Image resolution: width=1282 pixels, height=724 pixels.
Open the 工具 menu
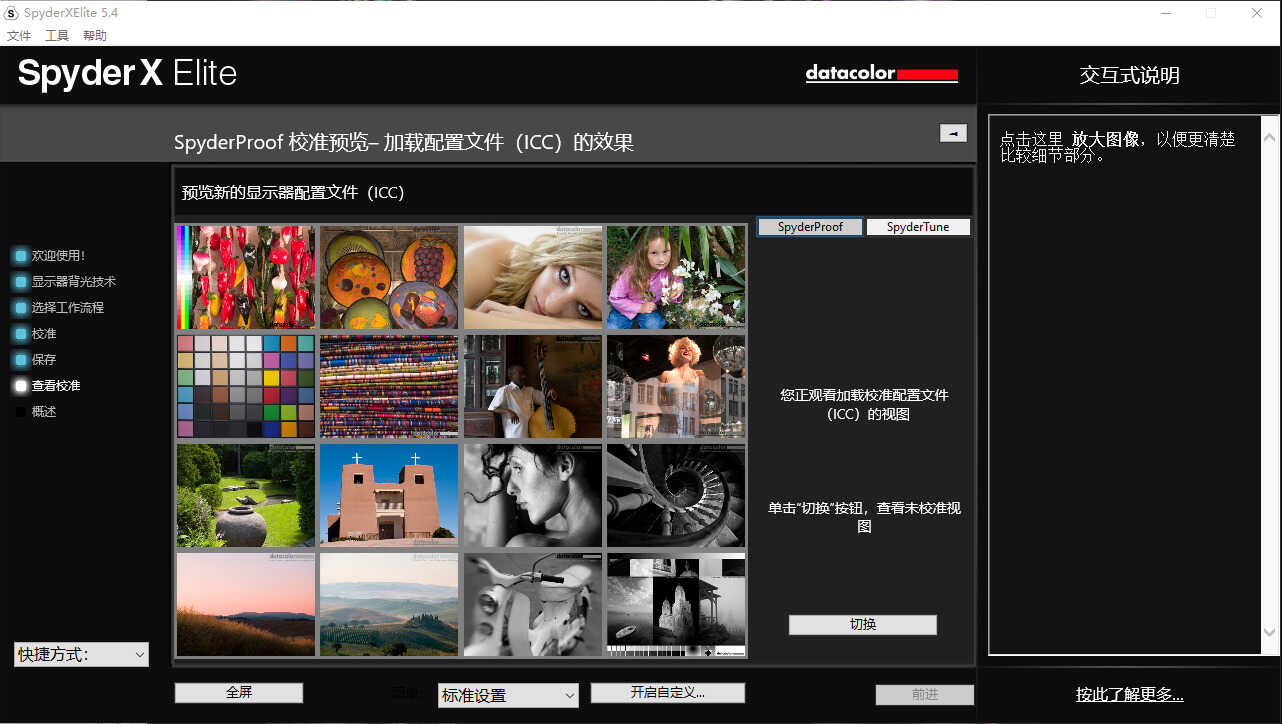click(x=57, y=36)
